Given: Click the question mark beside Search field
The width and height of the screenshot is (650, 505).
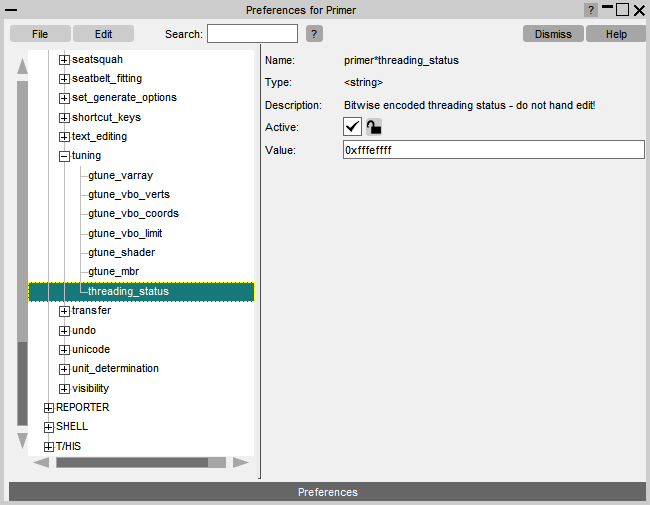Looking at the screenshot, I should 314,34.
